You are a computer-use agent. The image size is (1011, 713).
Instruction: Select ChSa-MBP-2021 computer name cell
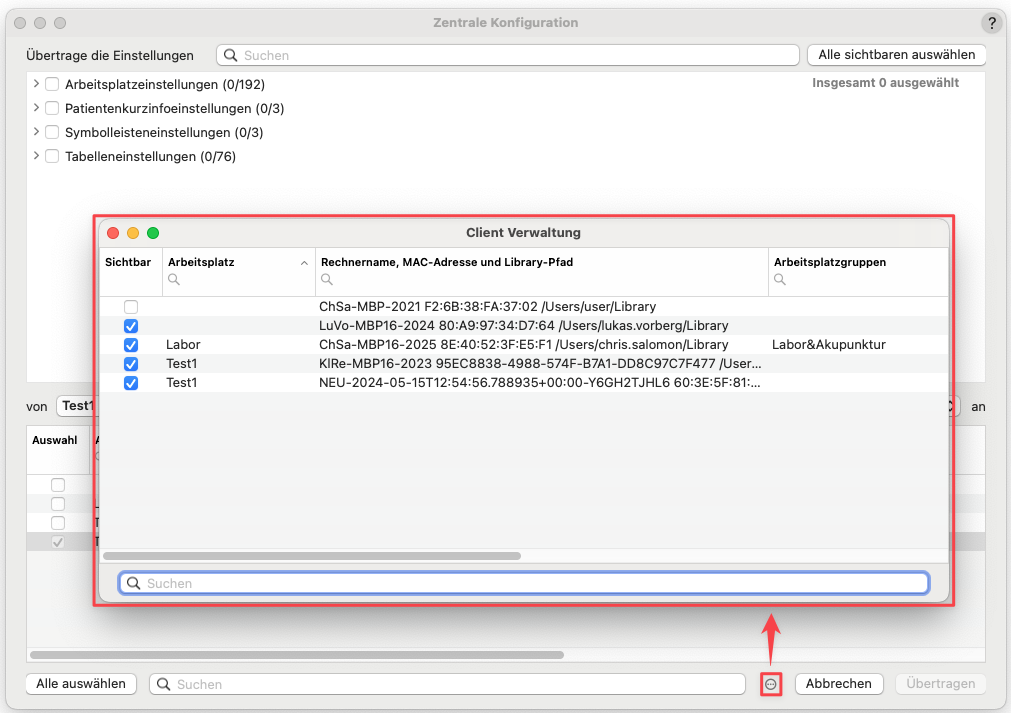[x=487, y=306]
